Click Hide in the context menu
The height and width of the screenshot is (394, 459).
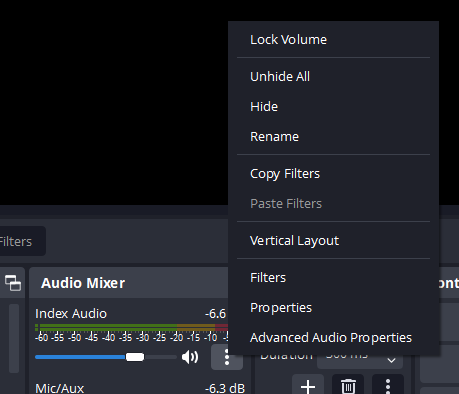click(x=333, y=107)
